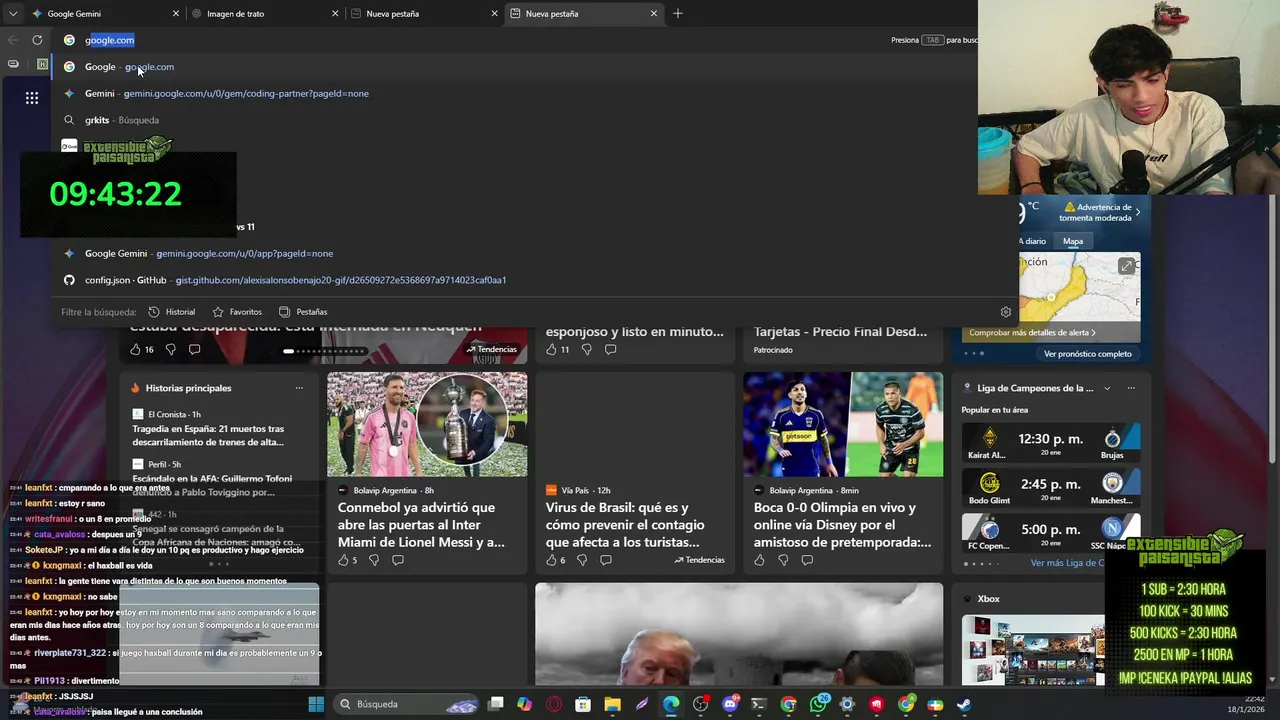
Task: Open the Trump photo article thumbnail
Action: click(x=739, y=635)
